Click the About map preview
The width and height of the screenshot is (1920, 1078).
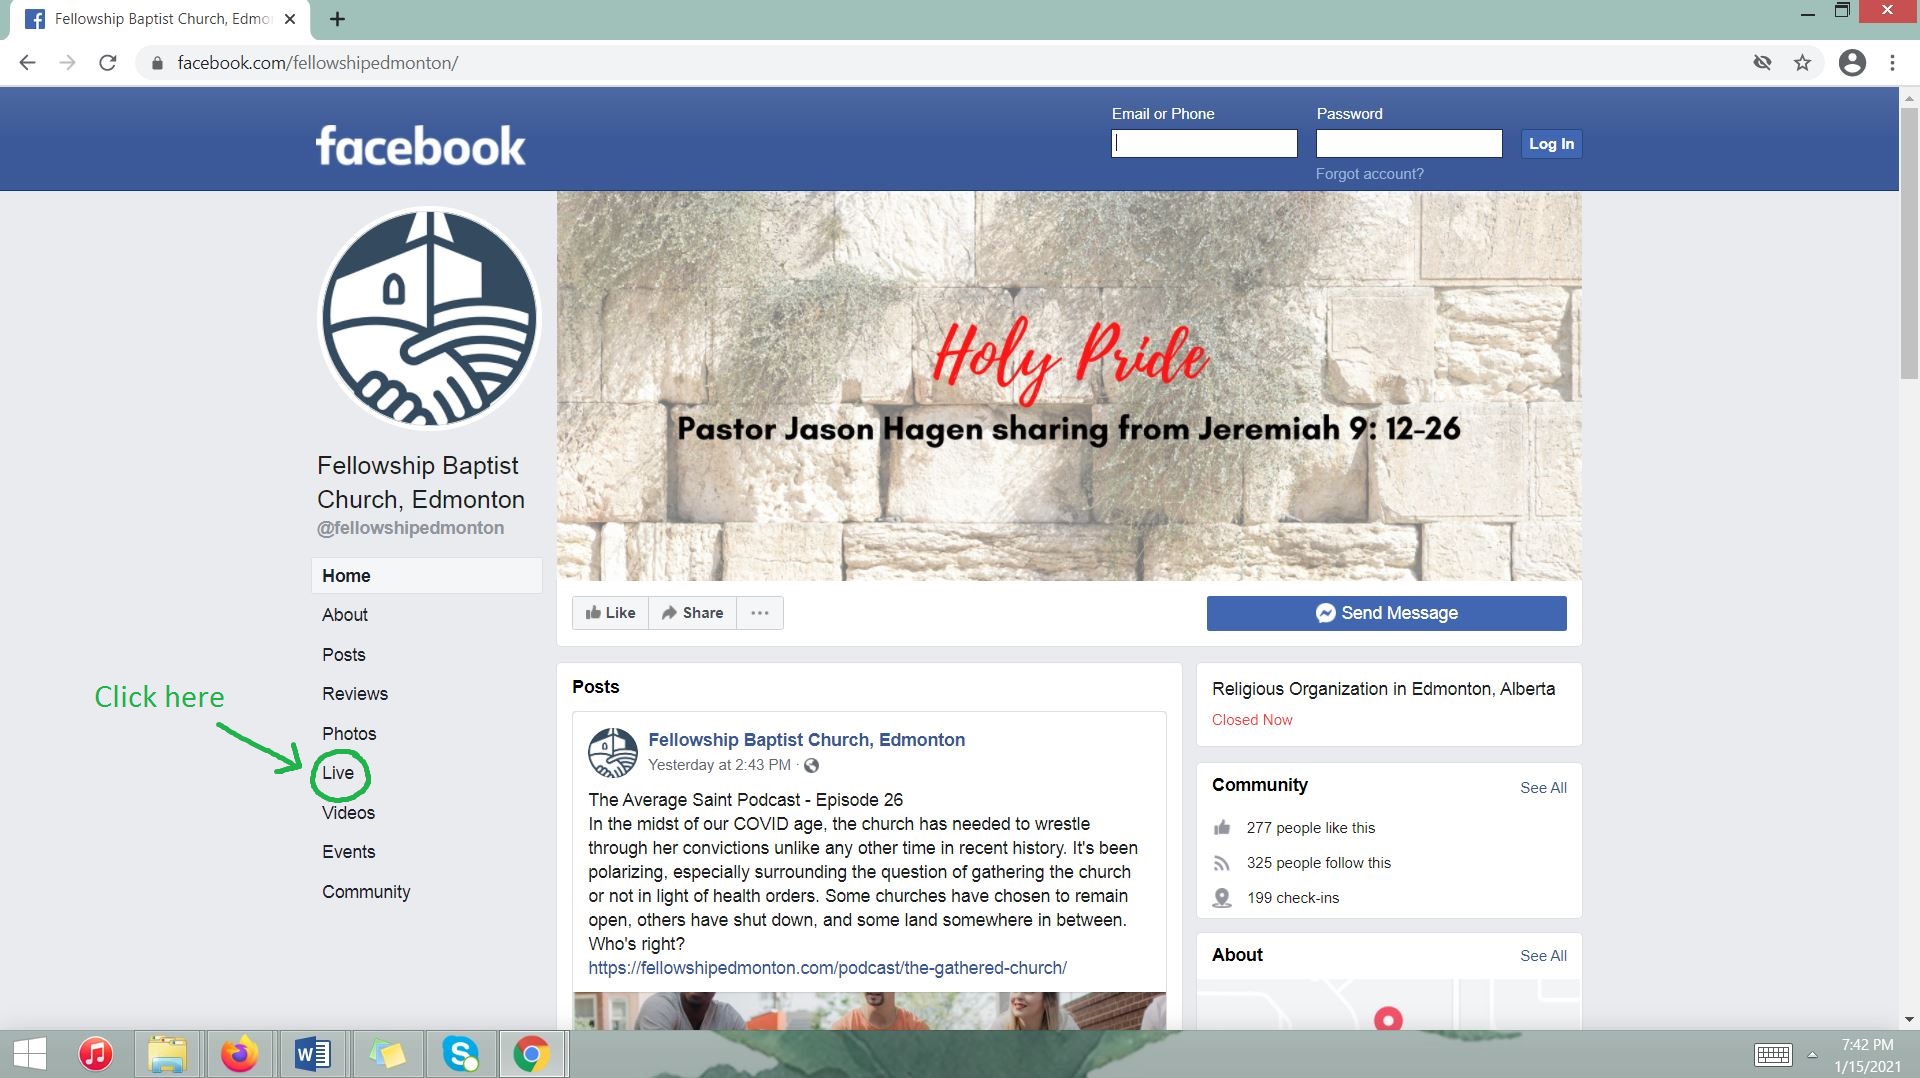(1389, 1004)
